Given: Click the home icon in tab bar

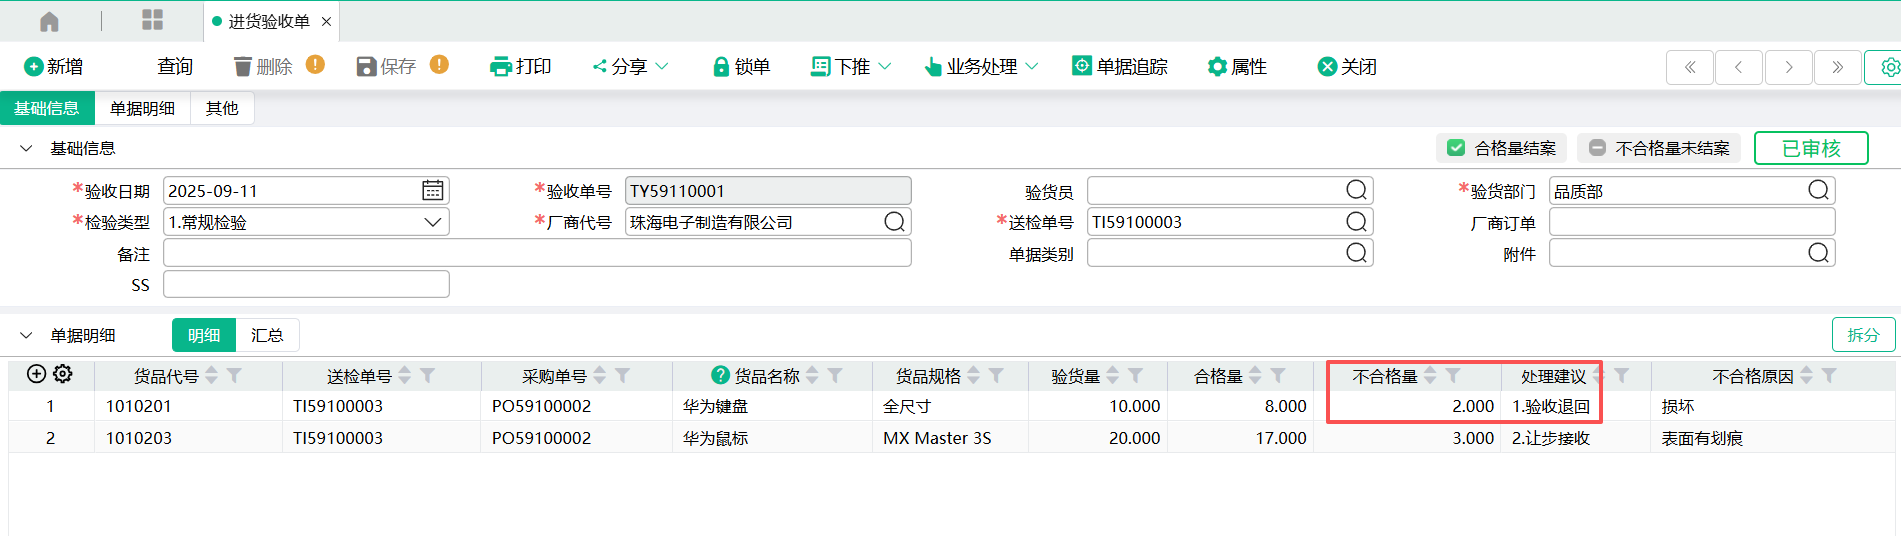Looking at the screenshot, I should [x=49, y=21].
